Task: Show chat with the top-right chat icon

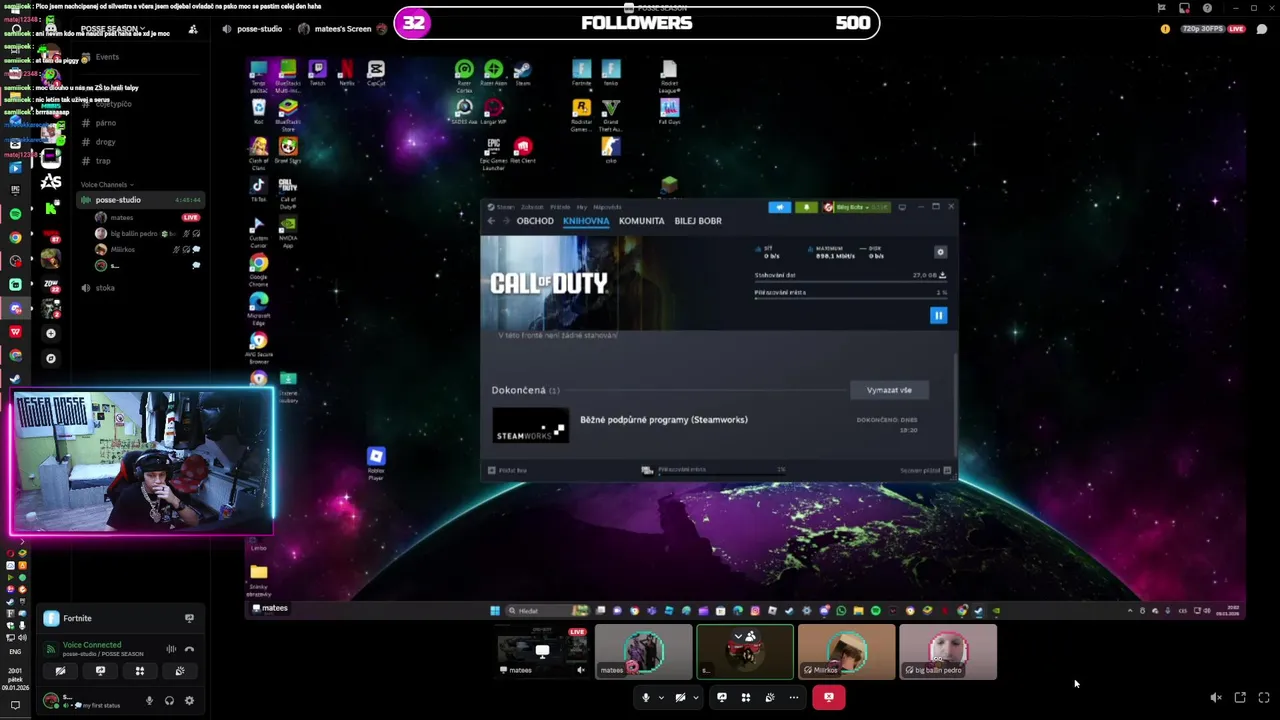Action: [1262, 29]
